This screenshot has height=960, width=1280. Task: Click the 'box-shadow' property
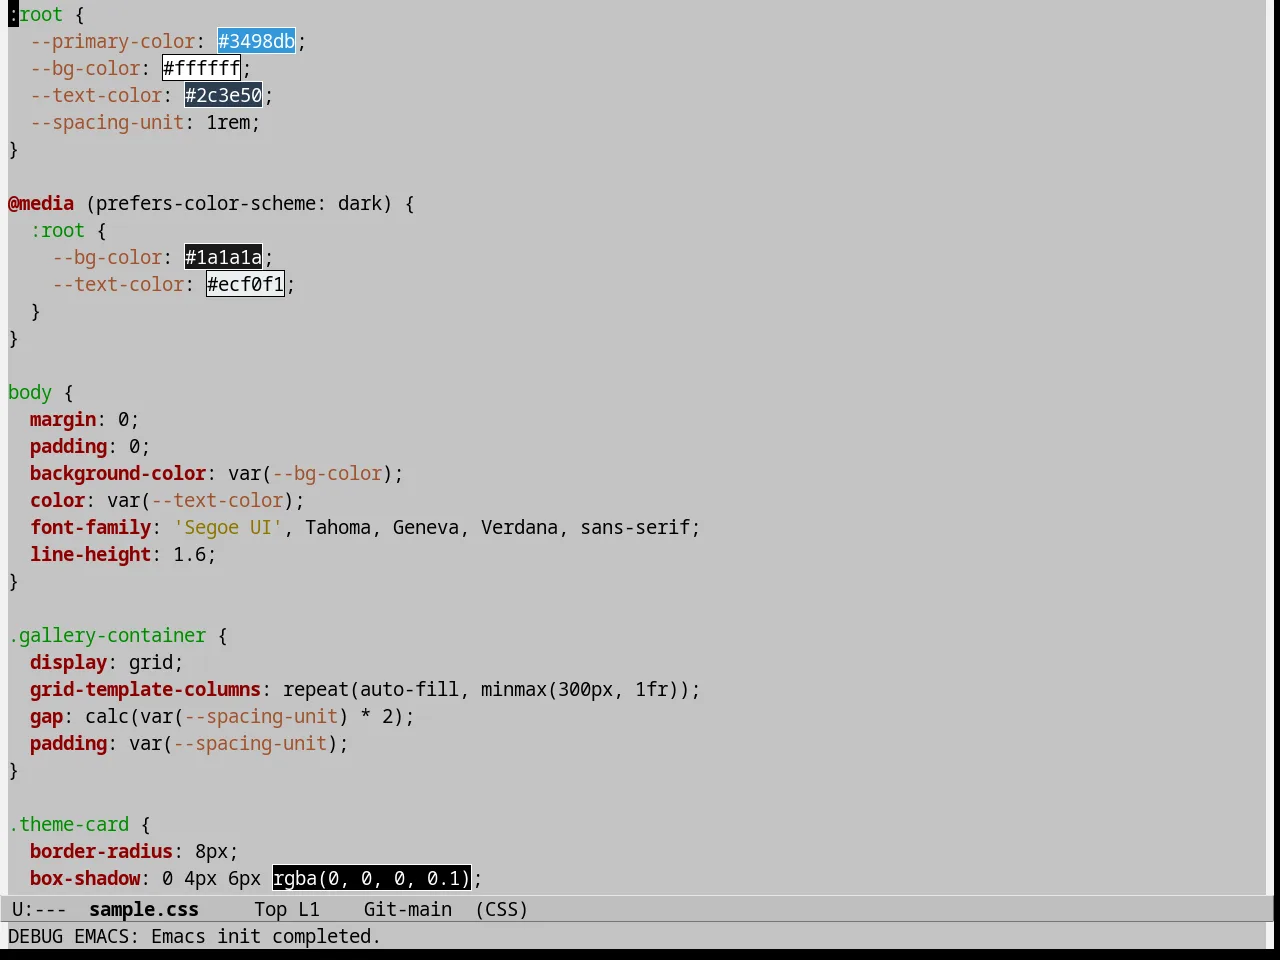click(85, 878)
